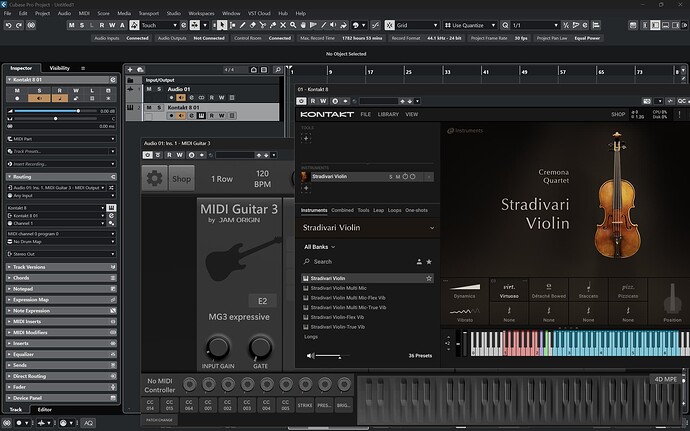Viewport: 690px width, 431px height.
Task: Open the Transport menu
Action: click(x=151, y=13)
